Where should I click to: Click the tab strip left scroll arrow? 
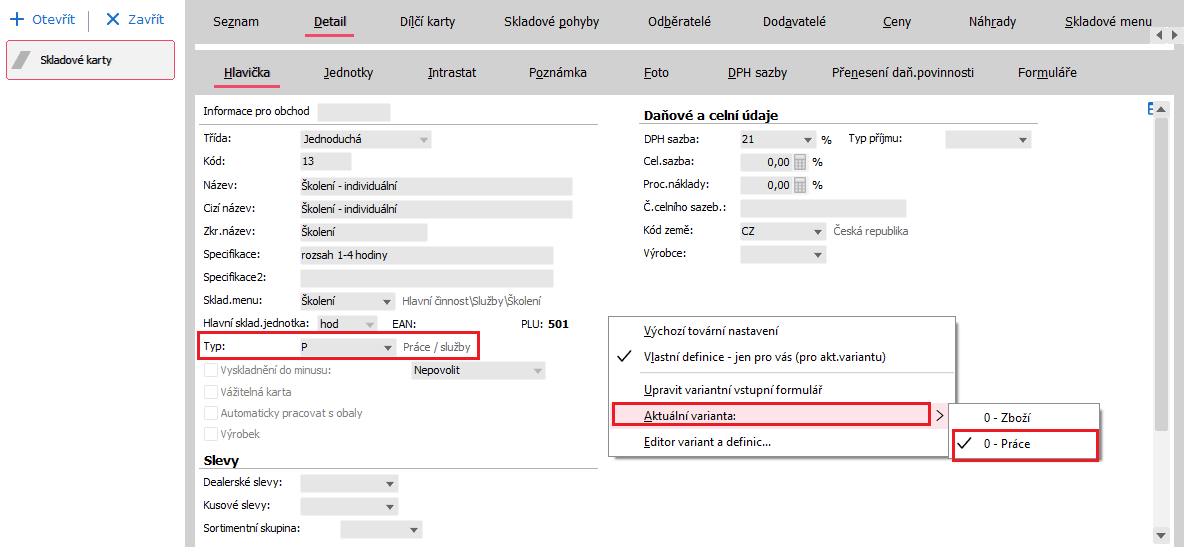[1161, 36]
